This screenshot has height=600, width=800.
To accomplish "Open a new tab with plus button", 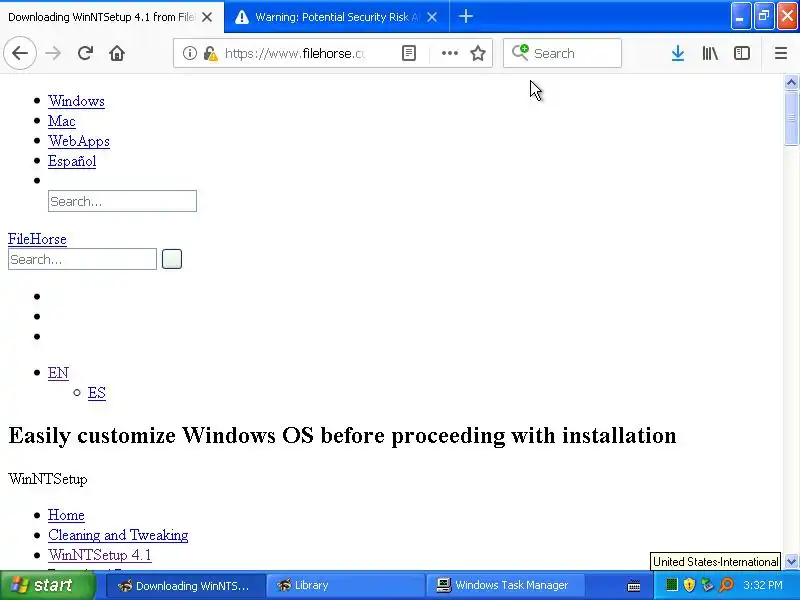I will pyautogui.click(x=465, y=17).
